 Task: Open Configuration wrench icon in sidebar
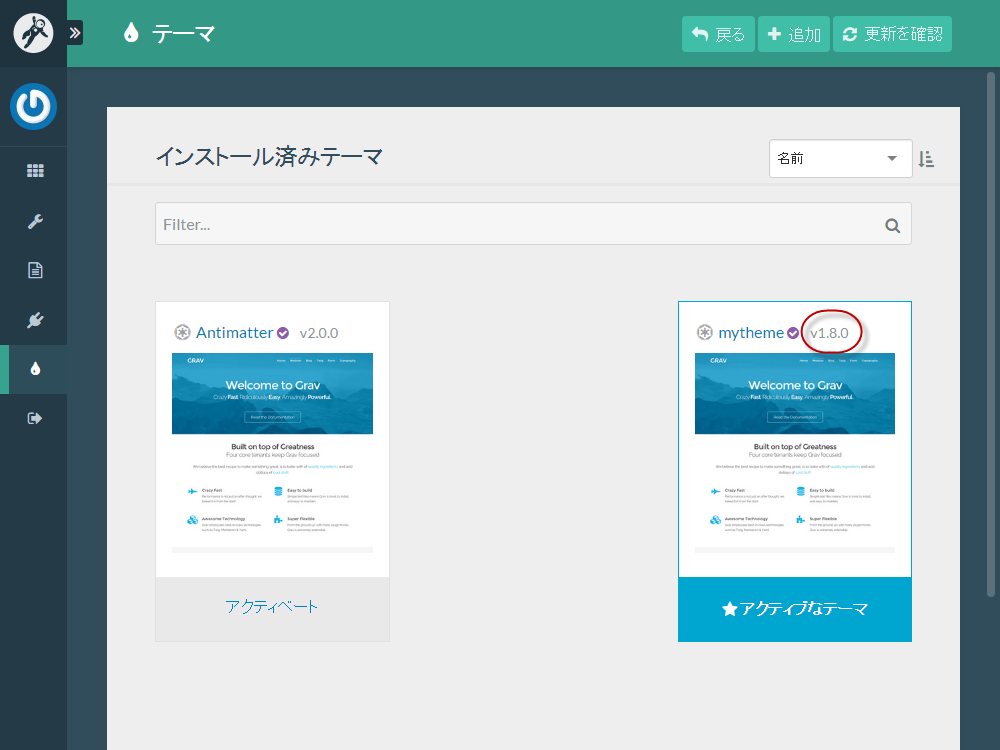[x=35, y=221]
